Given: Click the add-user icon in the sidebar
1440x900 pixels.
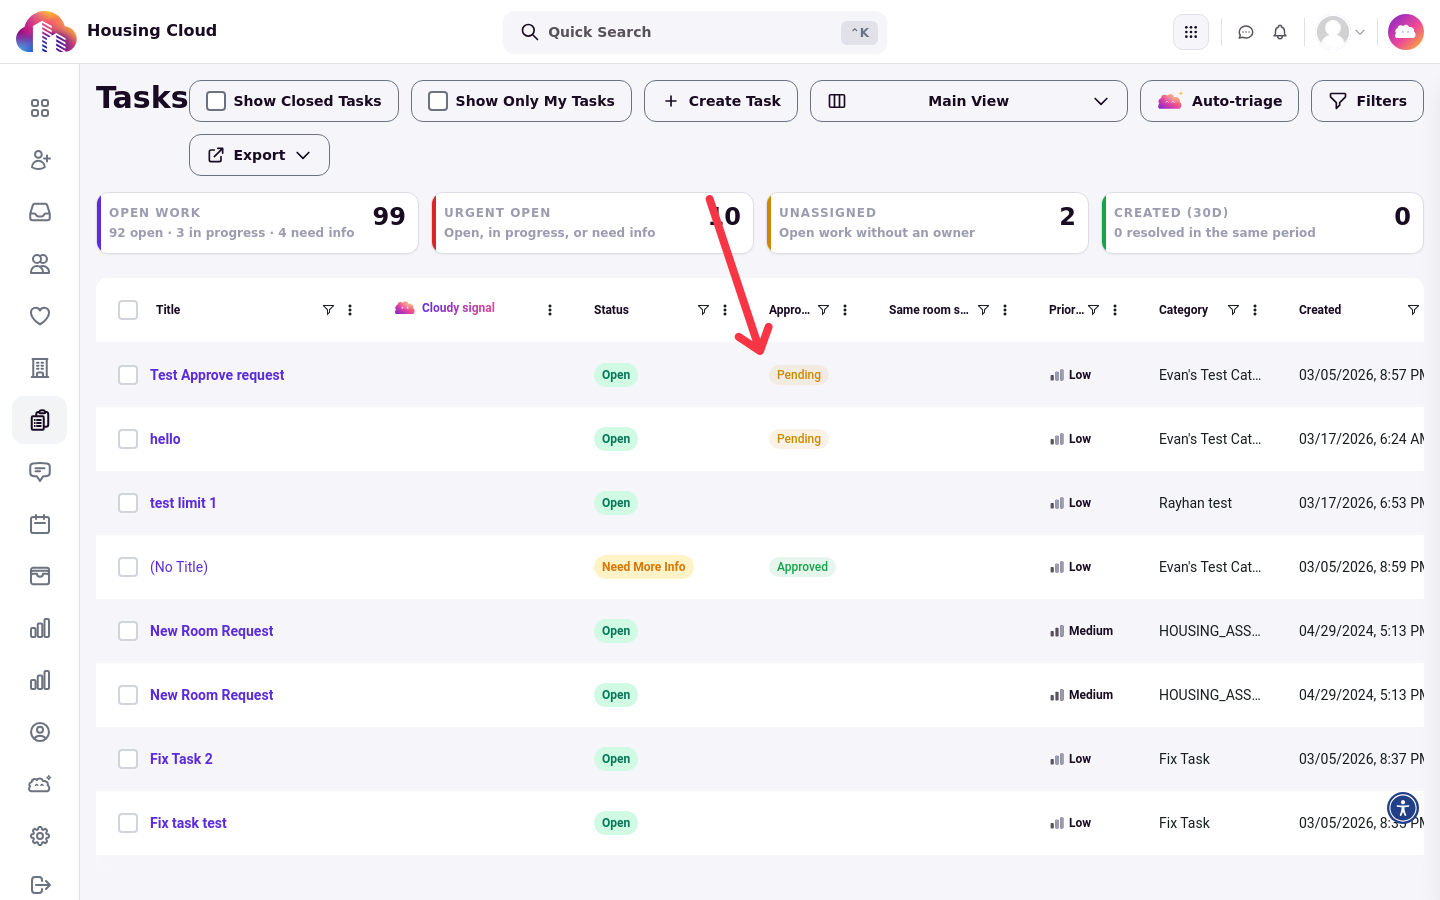Looking at the screenshot, I should pos(40,160).
